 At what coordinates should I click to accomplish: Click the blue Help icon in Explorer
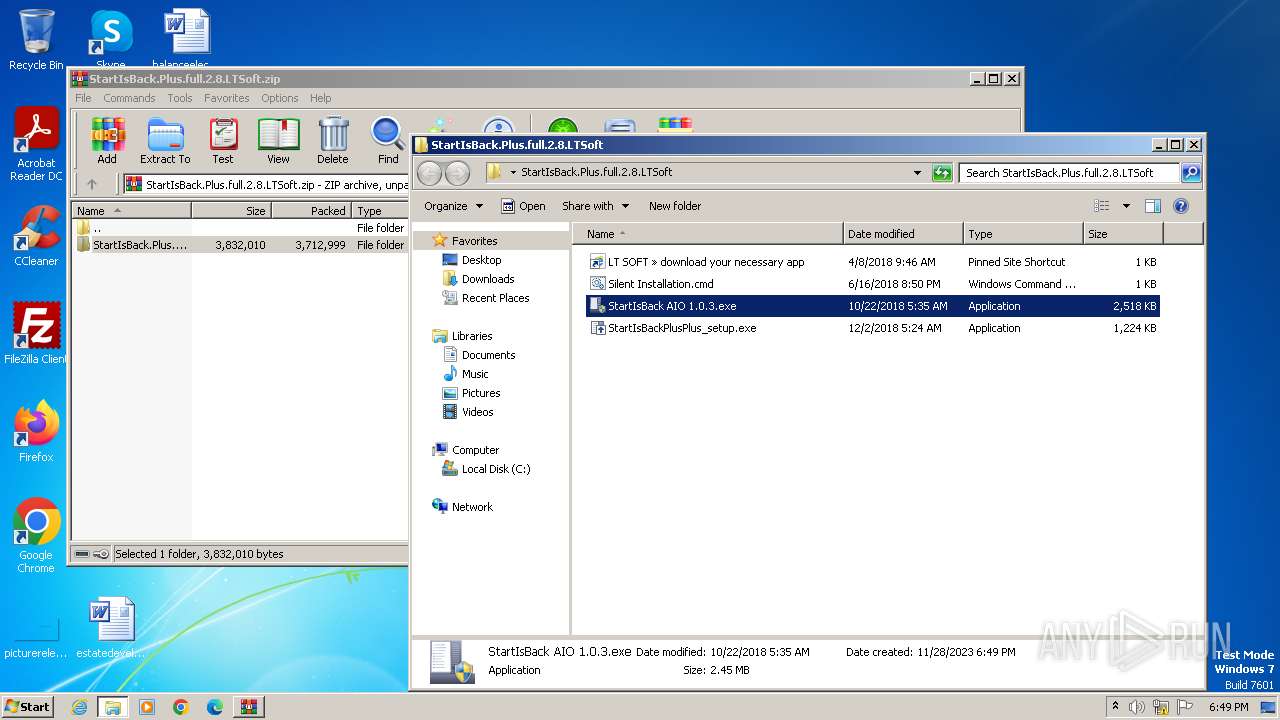click(1181, 206)
